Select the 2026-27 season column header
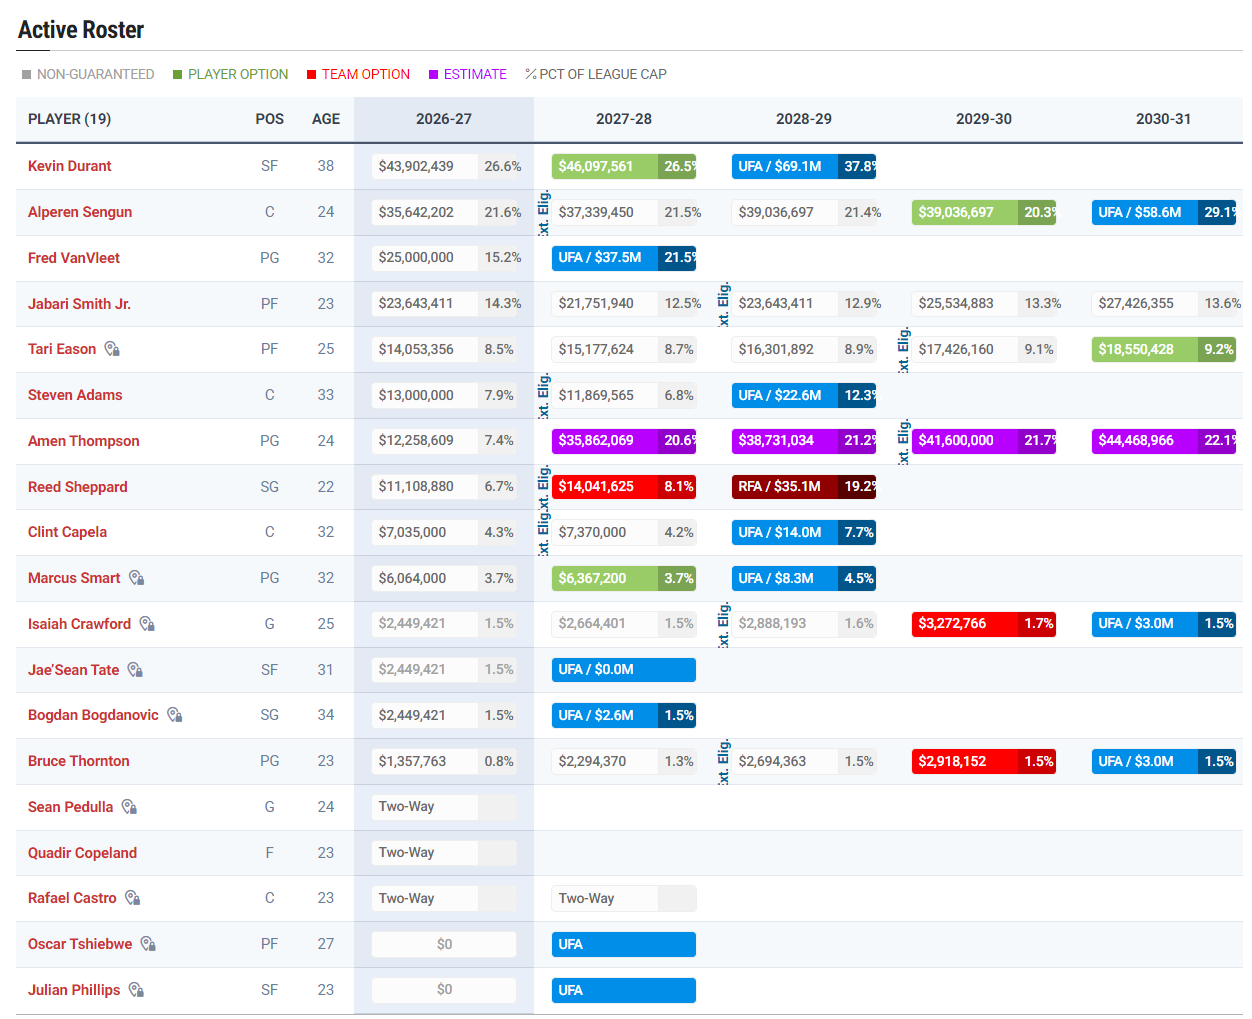The width and height of the screenshot is (1252, 1019). (x=444, y=119)
